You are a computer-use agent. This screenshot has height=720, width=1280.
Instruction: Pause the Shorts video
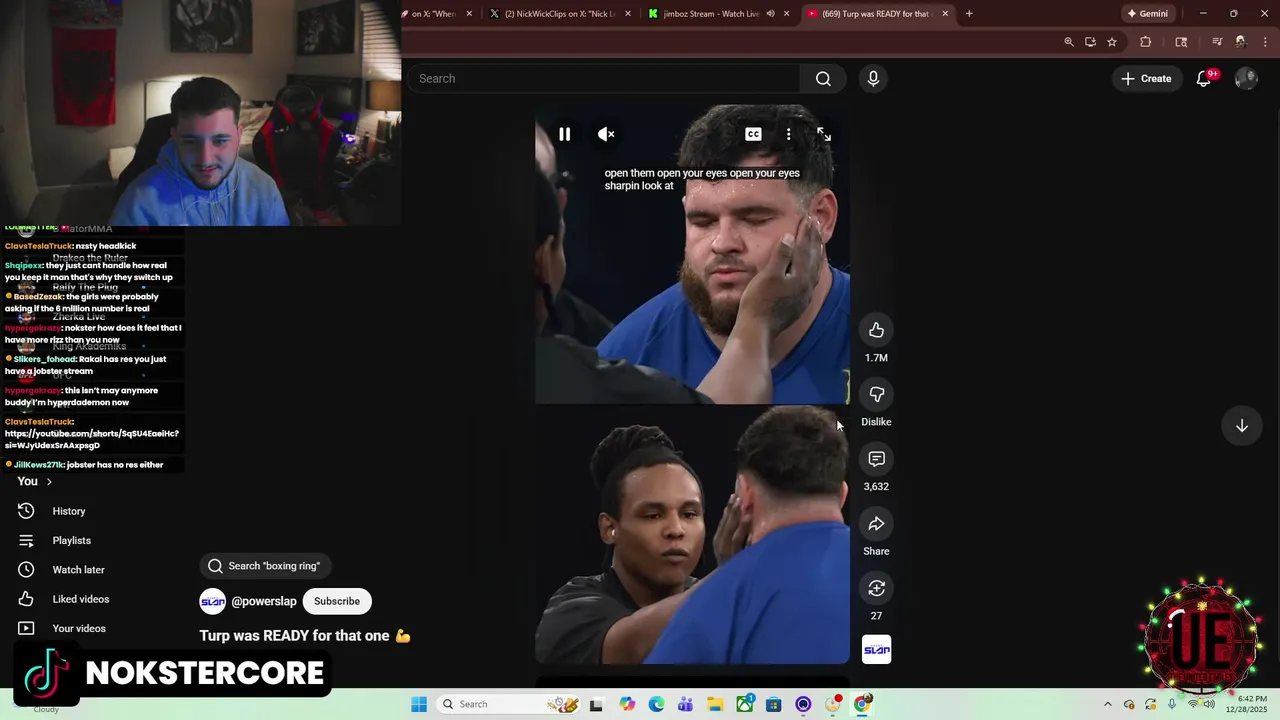tap(564, 134)
